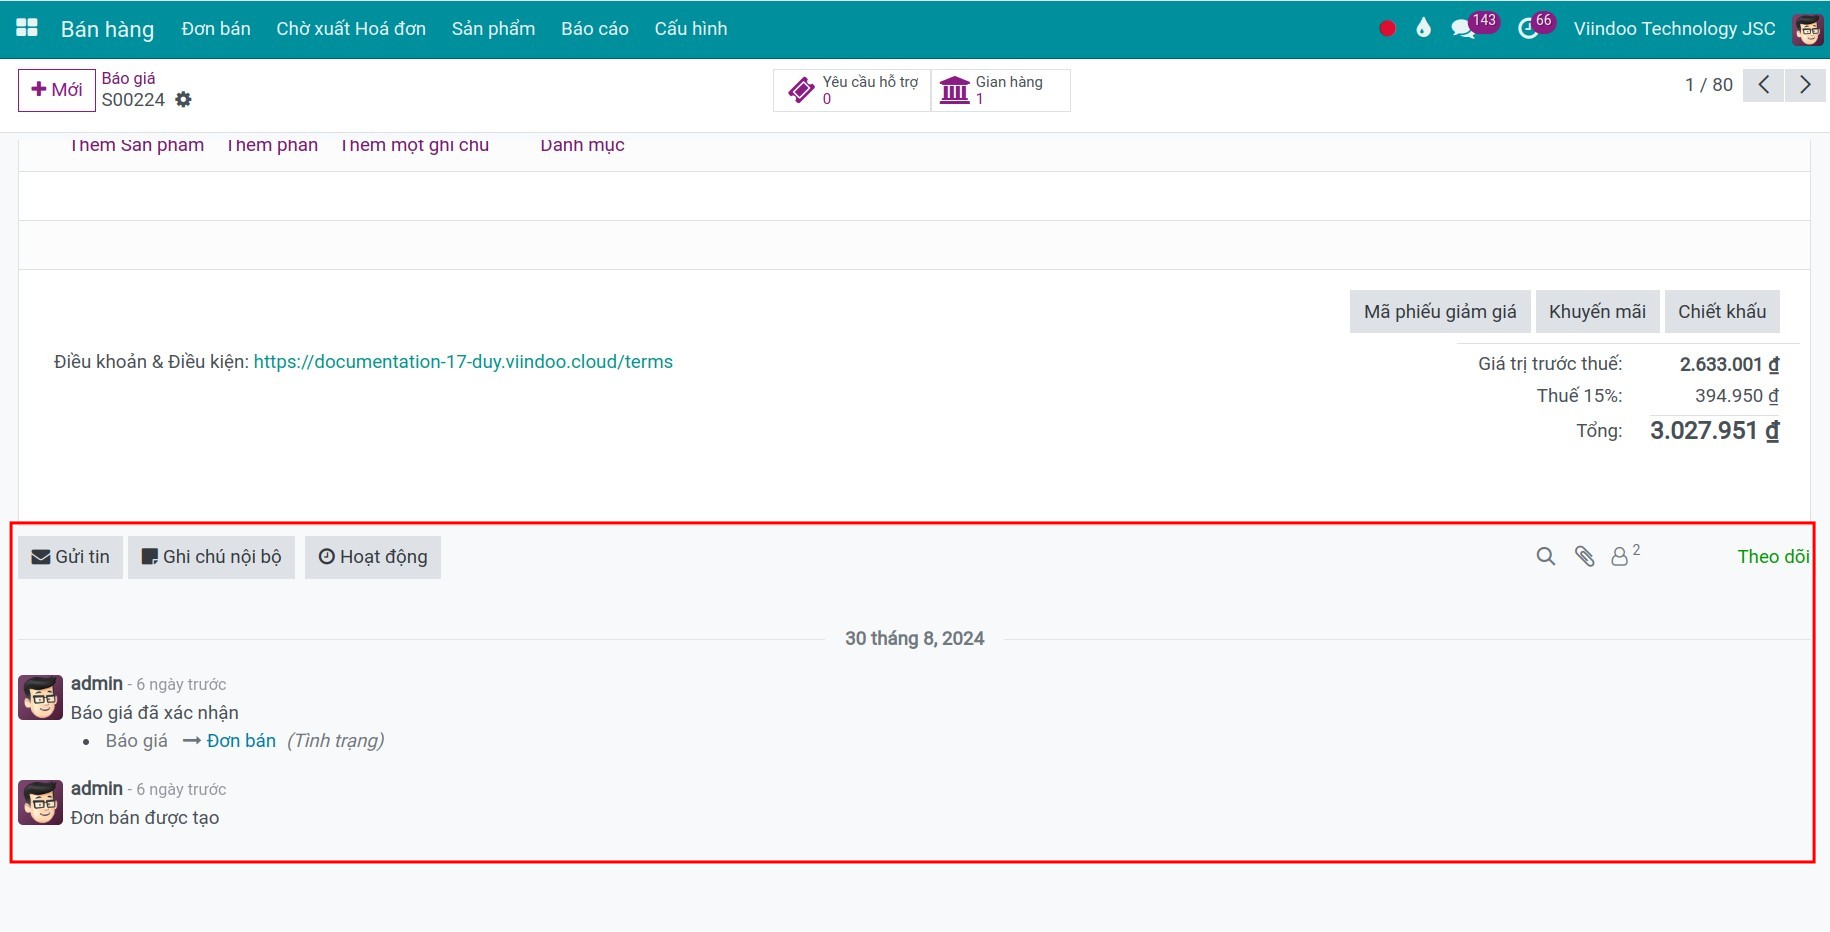
Task: Click the total amount 3.027.951 ₫
Action: (1714, 431)
